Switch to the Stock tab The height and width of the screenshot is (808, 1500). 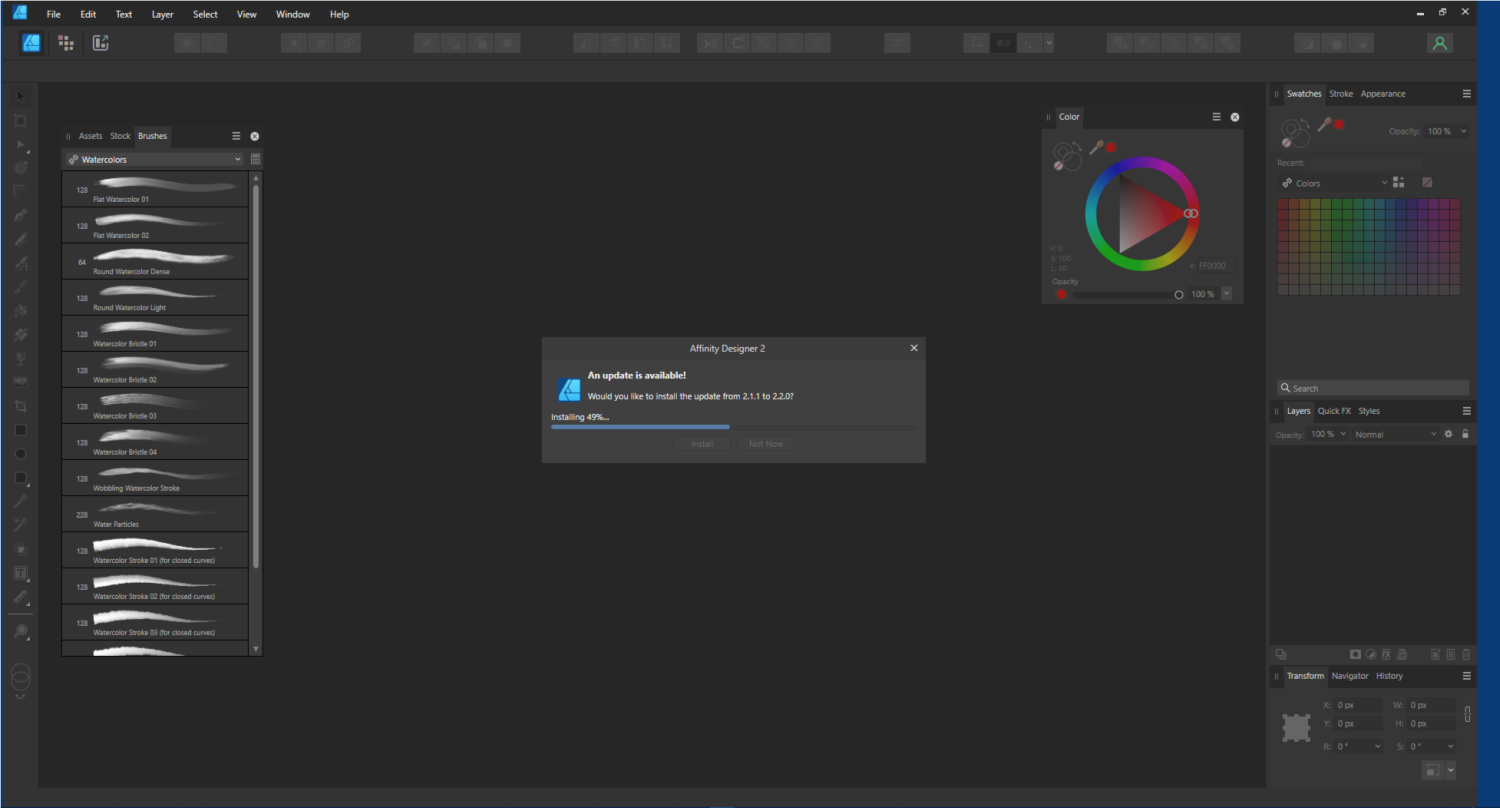click(x=120, y=136)
